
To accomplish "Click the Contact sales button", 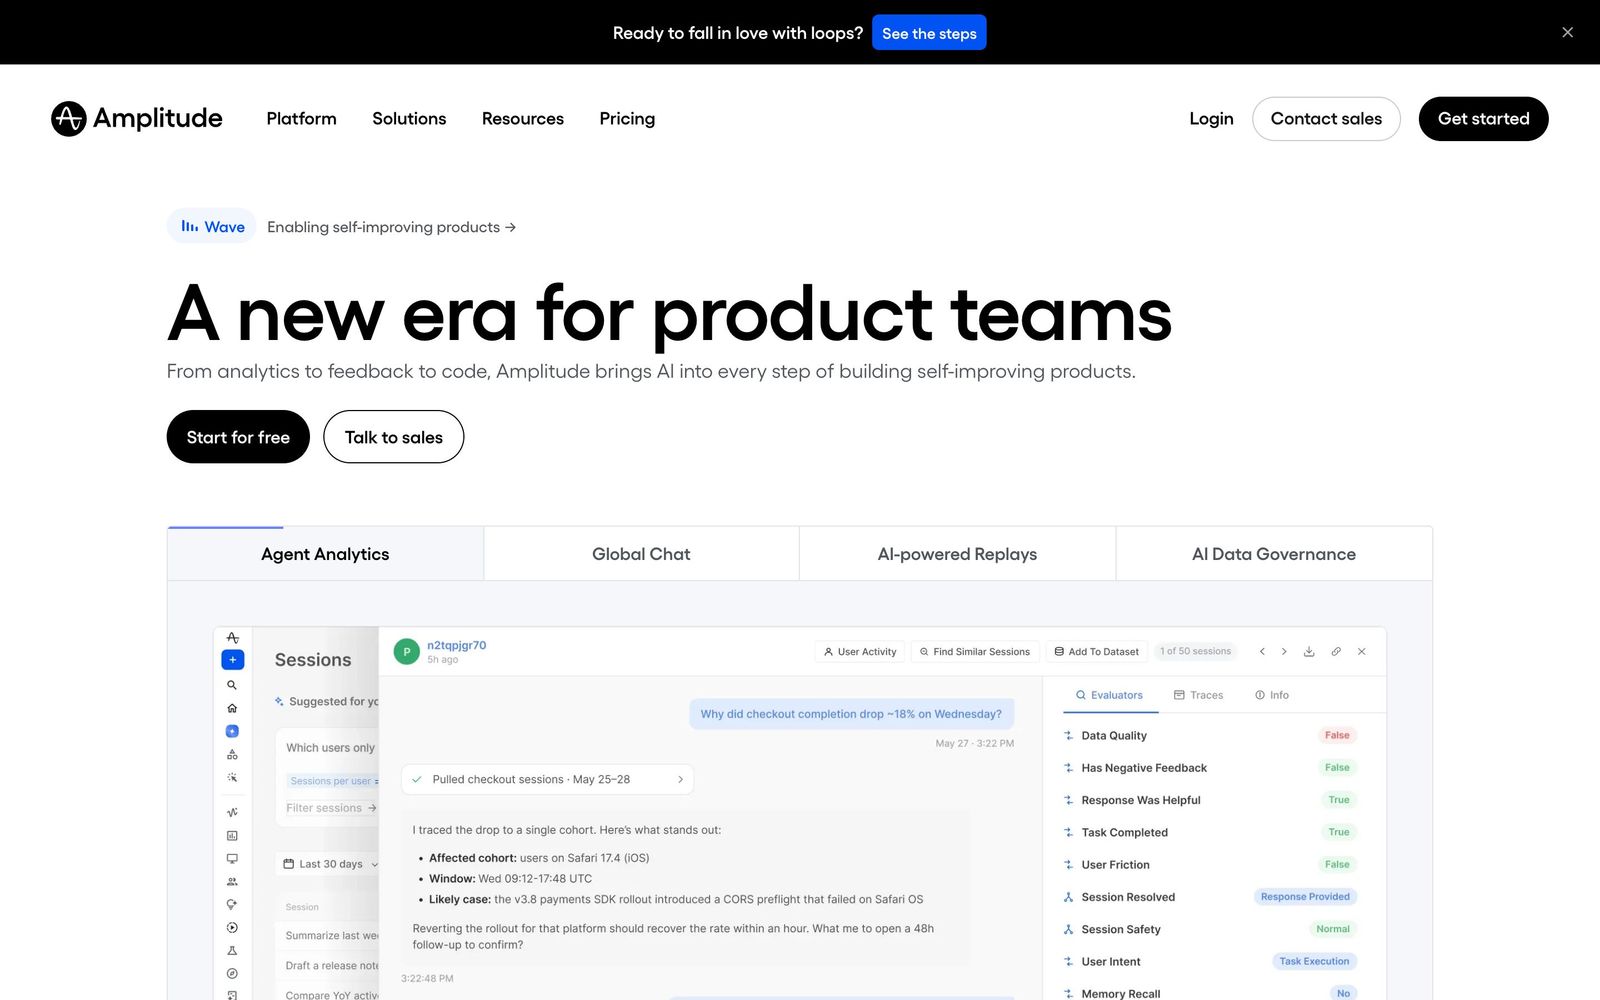I will [x=1326, y=118].
